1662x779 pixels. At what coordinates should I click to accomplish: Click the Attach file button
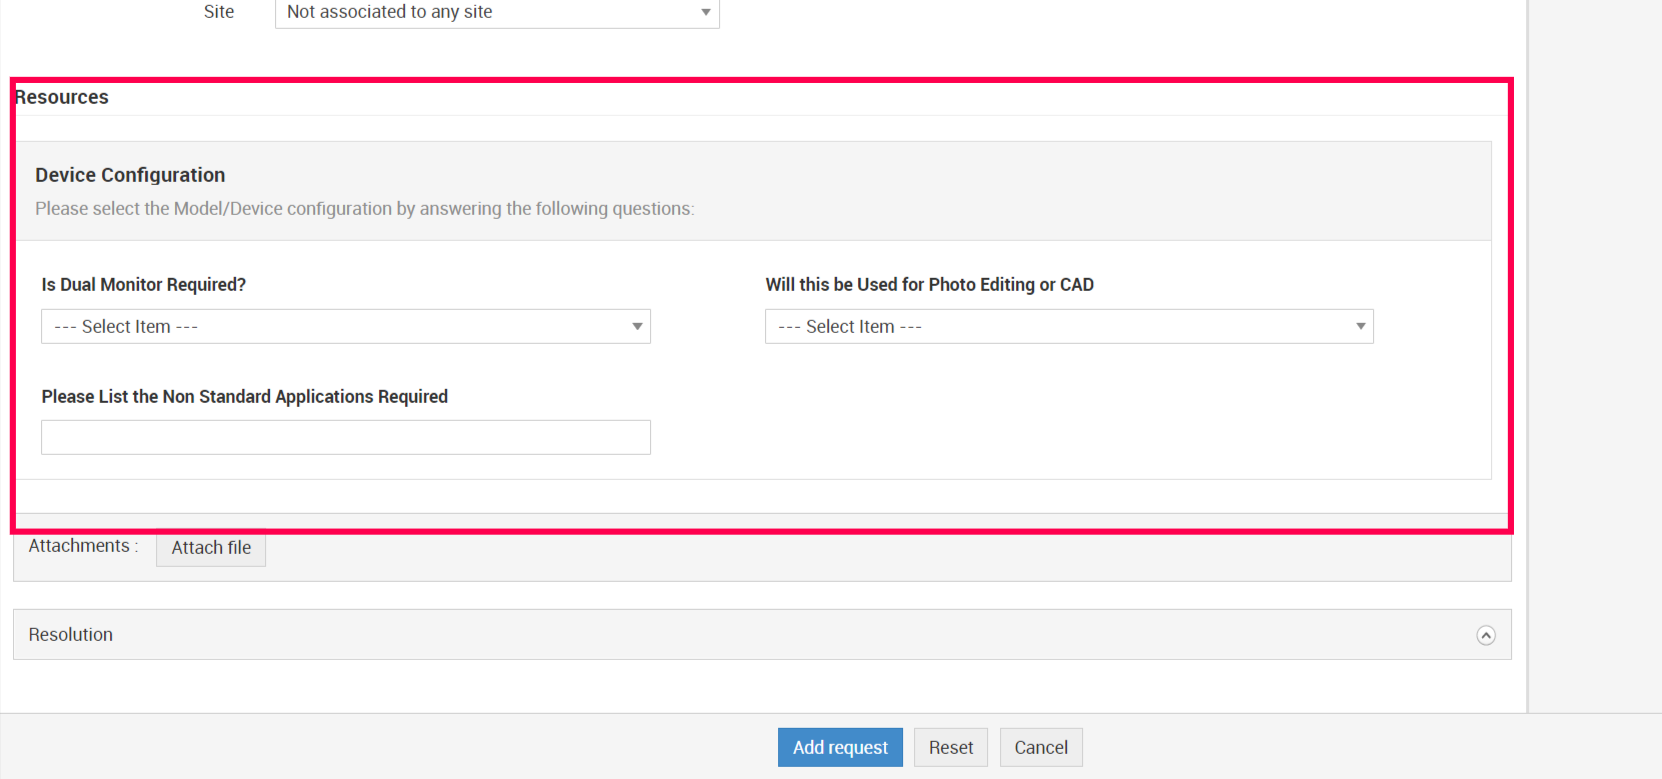[x=211, y=548]
